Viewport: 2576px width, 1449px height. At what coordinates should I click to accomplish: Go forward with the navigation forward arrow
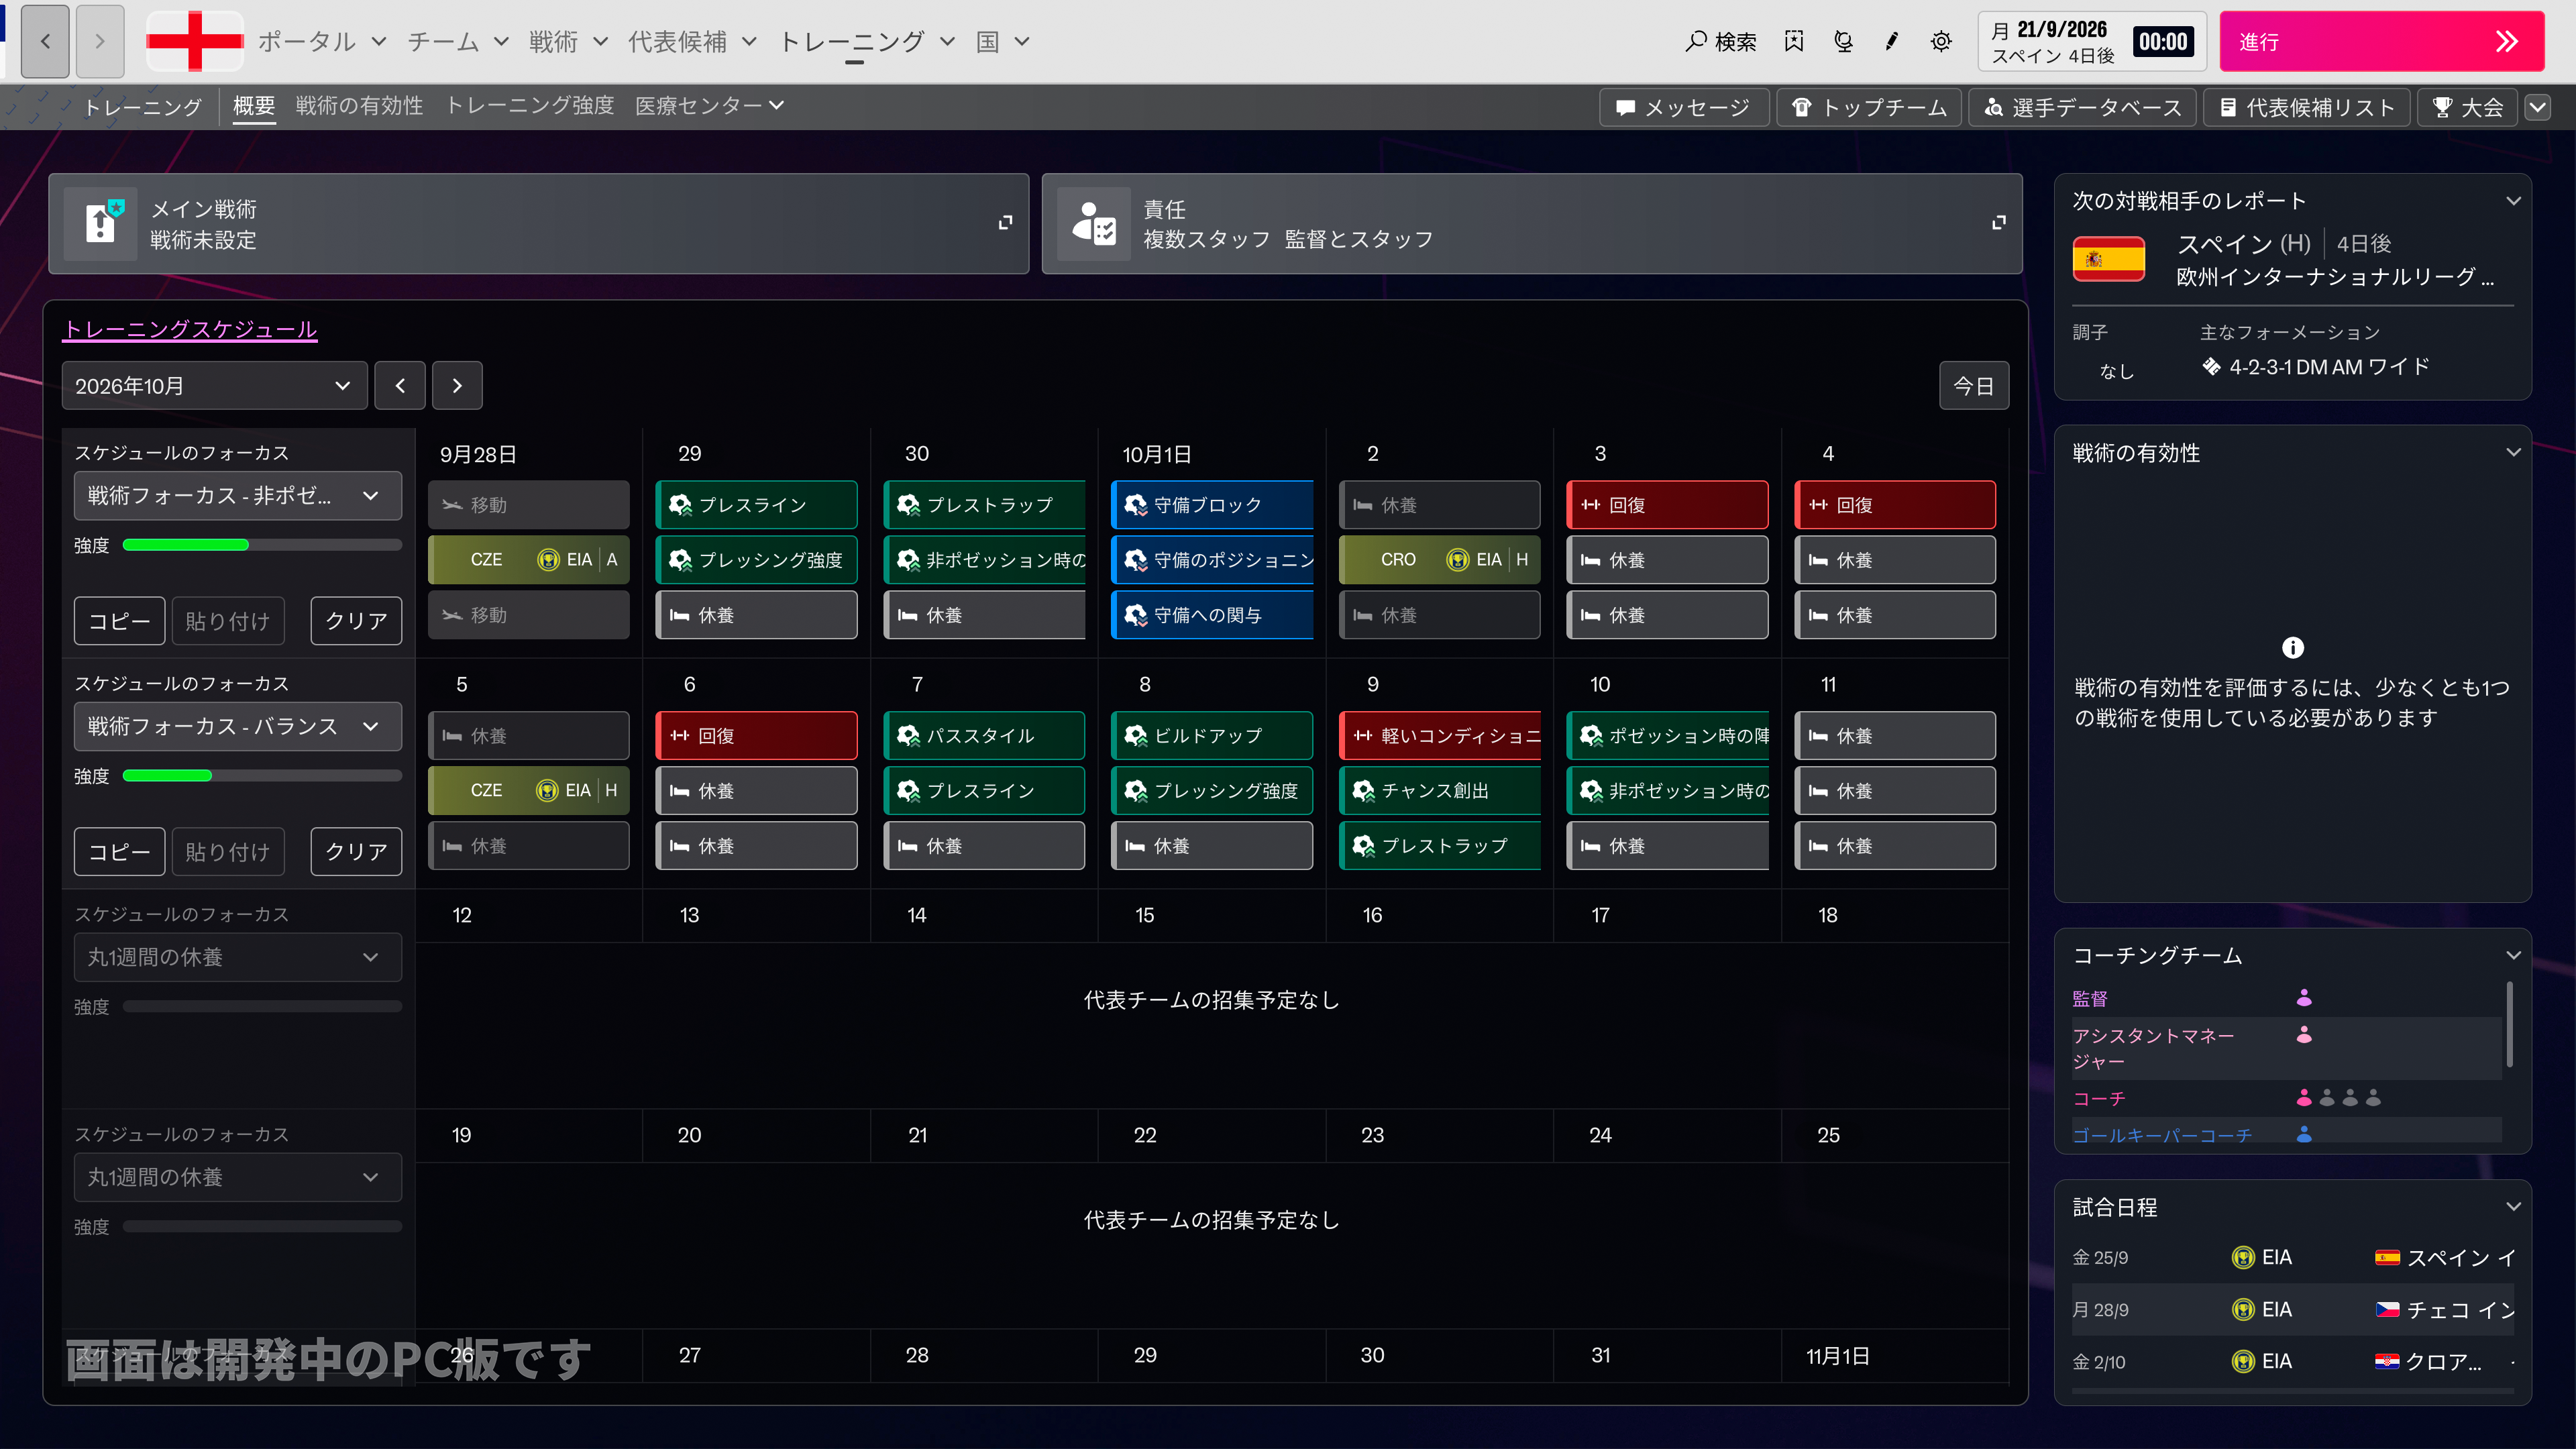[x=99, y=41]
